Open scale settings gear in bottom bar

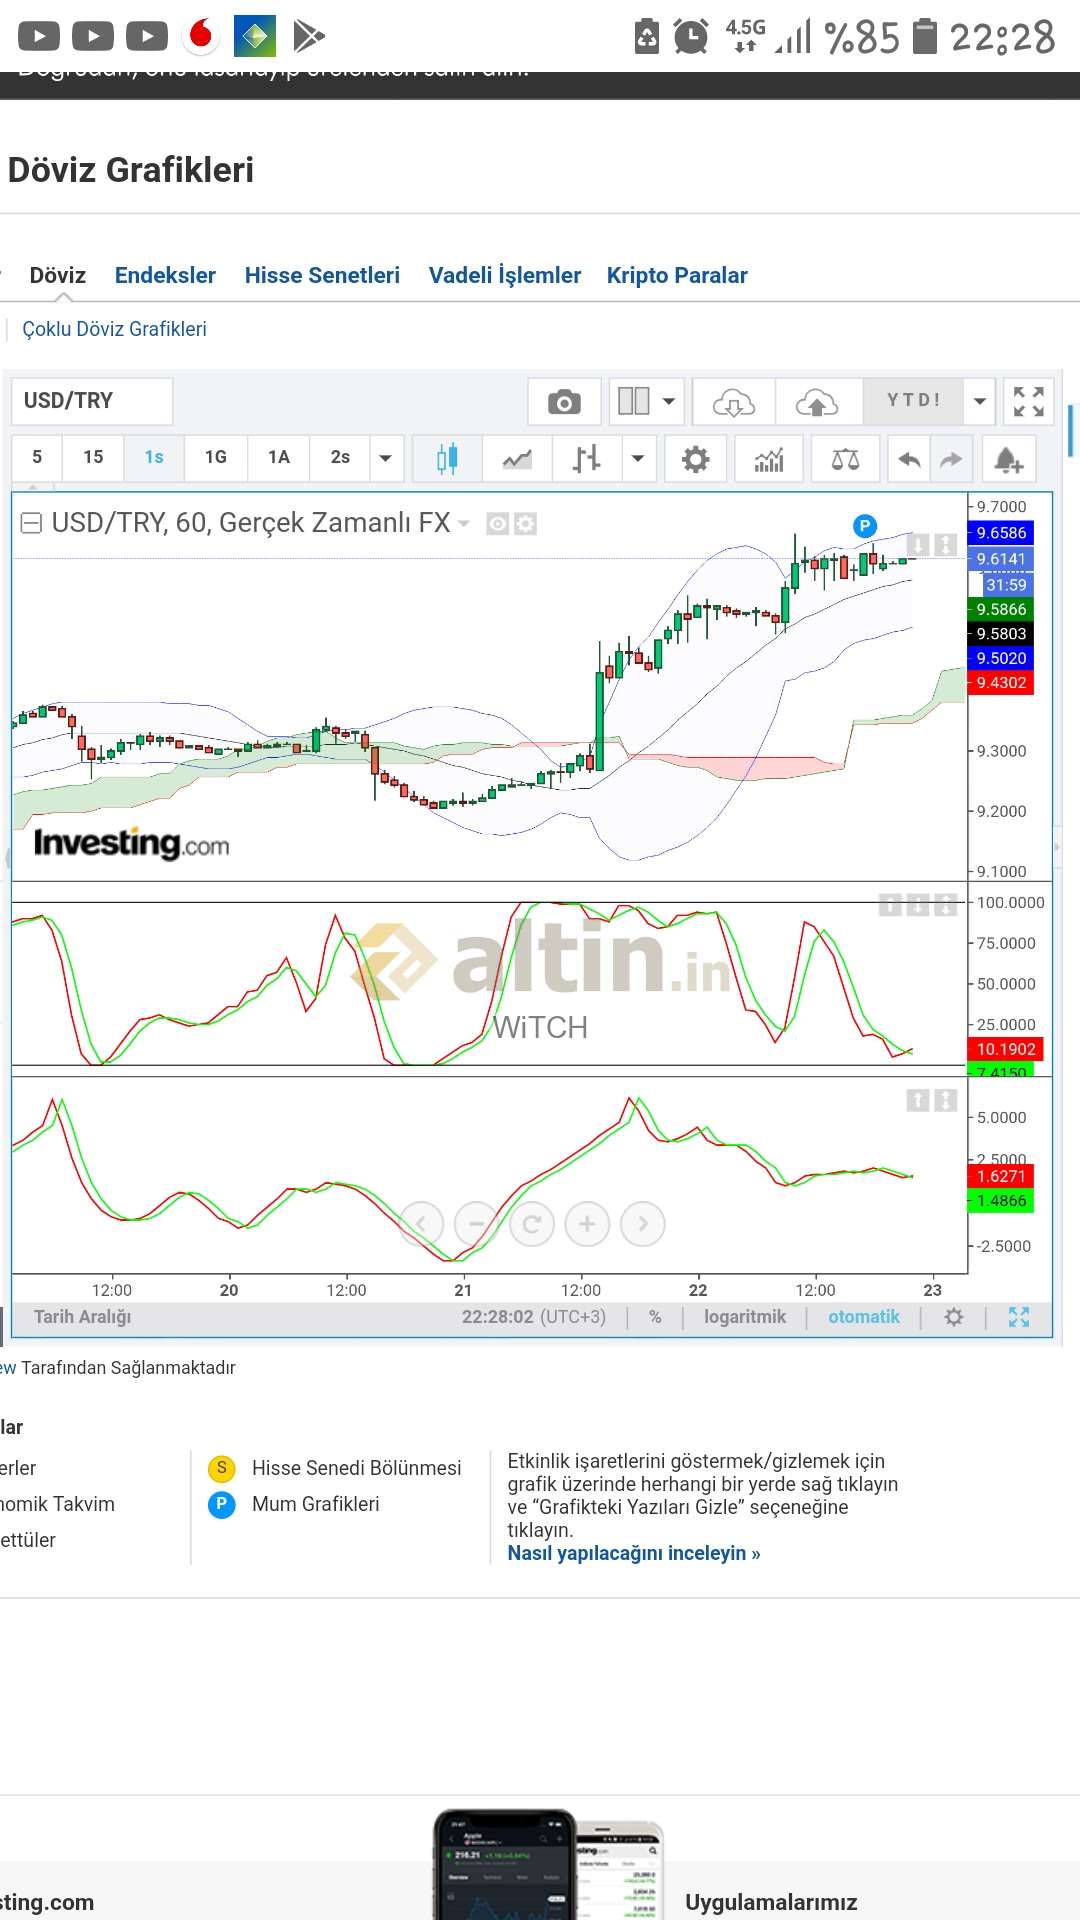(954, 1317)
